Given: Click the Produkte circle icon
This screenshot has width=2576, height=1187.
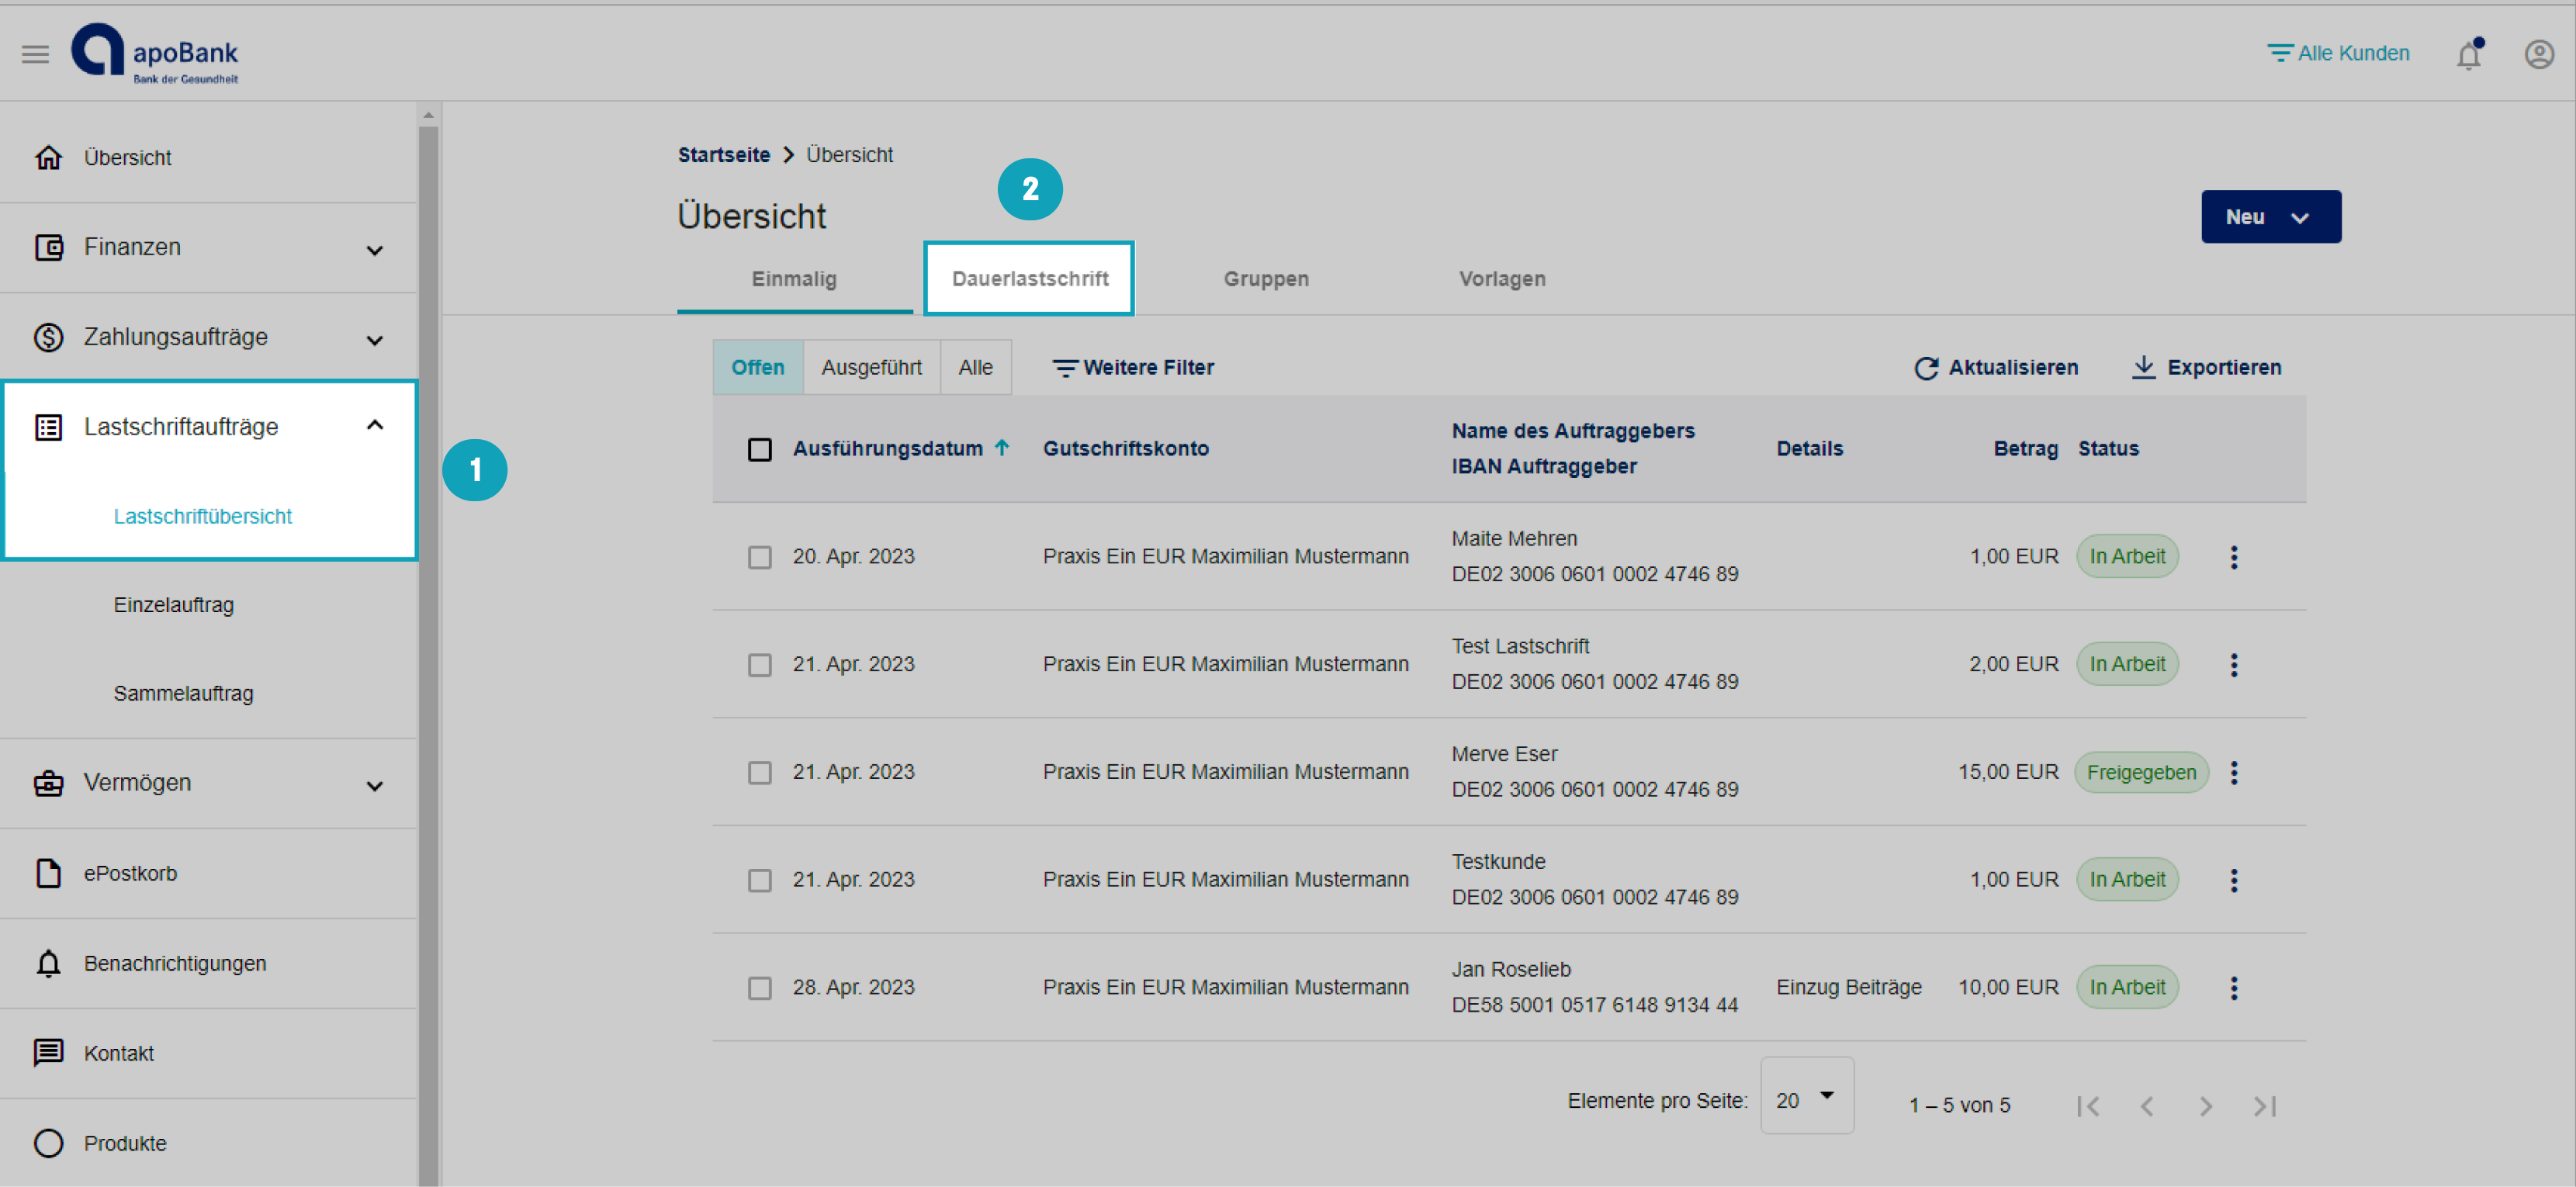Looking at the screenshot, I should coord(48,1143).
